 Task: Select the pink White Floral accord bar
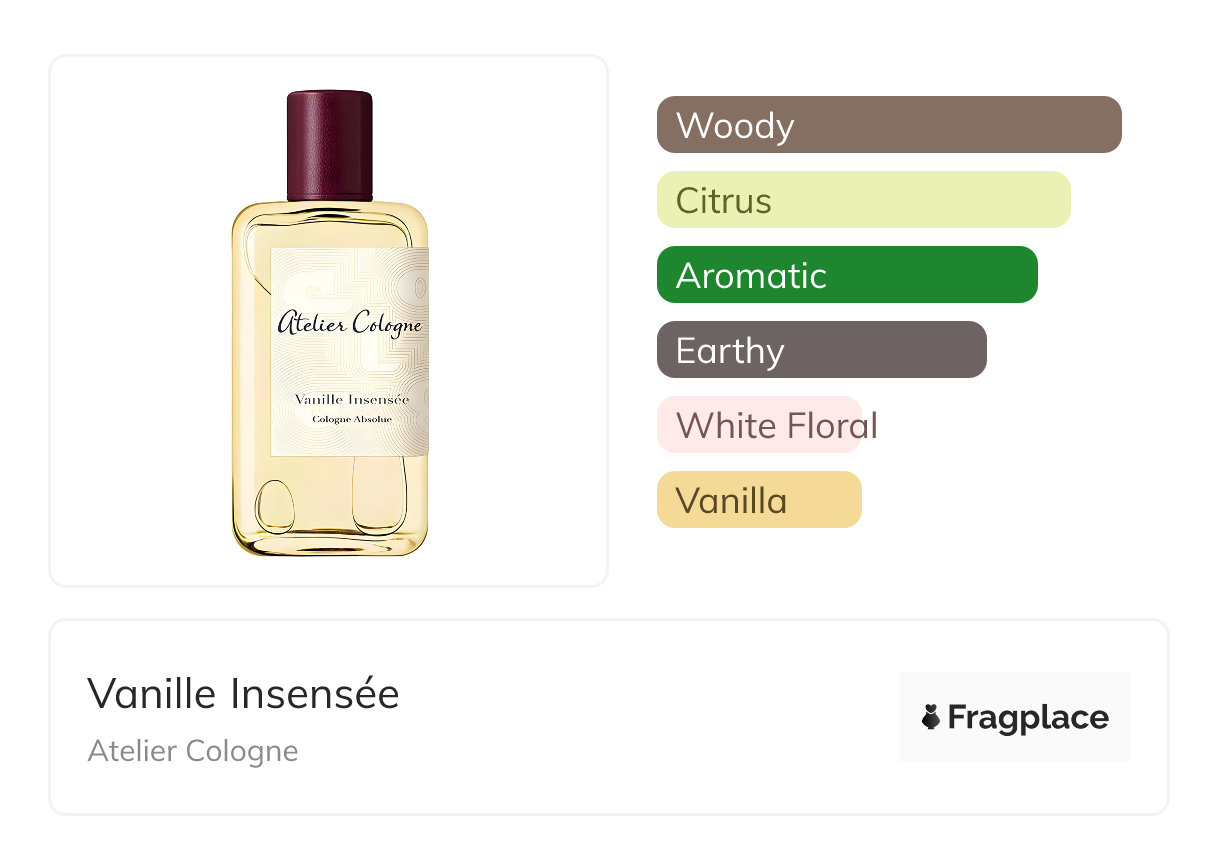759,425
